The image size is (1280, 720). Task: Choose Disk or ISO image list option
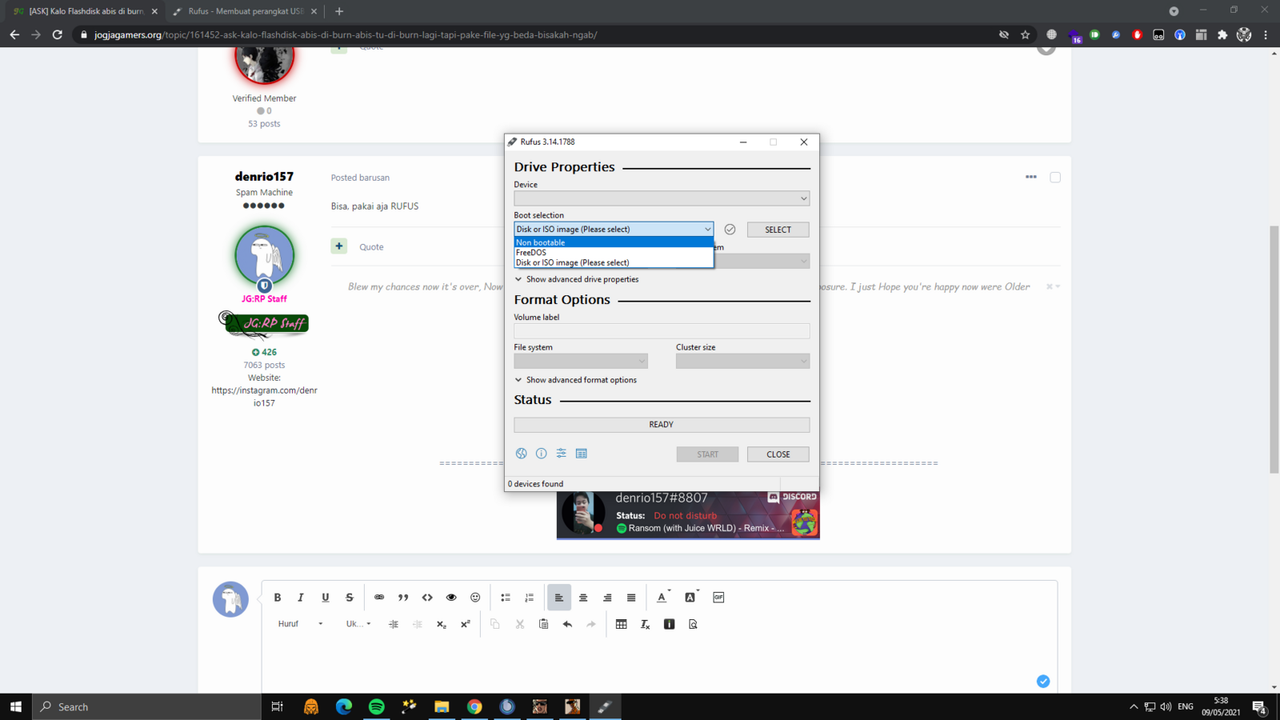tap(614, 262)
